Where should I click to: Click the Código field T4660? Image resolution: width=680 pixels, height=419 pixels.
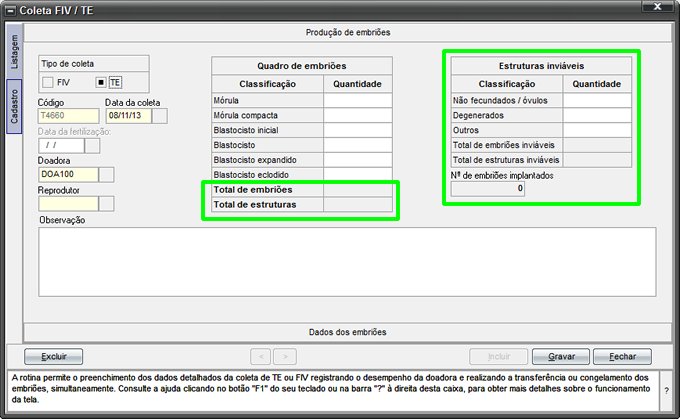(x=69, y=116)
